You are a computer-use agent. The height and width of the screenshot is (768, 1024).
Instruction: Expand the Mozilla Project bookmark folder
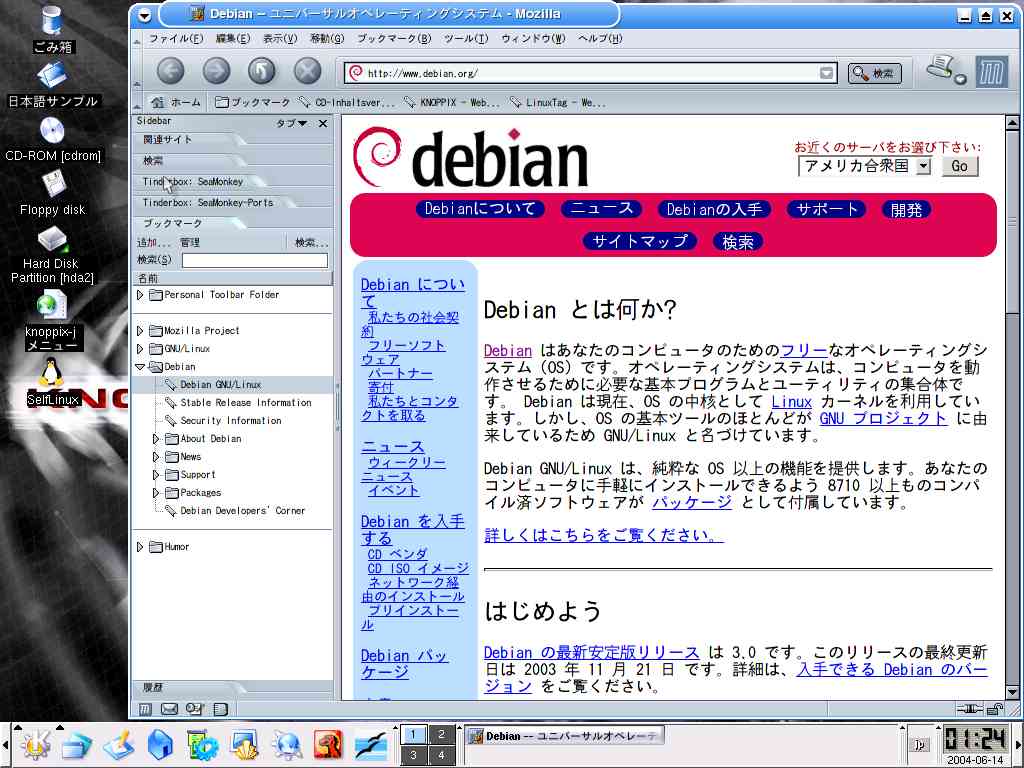140,331
